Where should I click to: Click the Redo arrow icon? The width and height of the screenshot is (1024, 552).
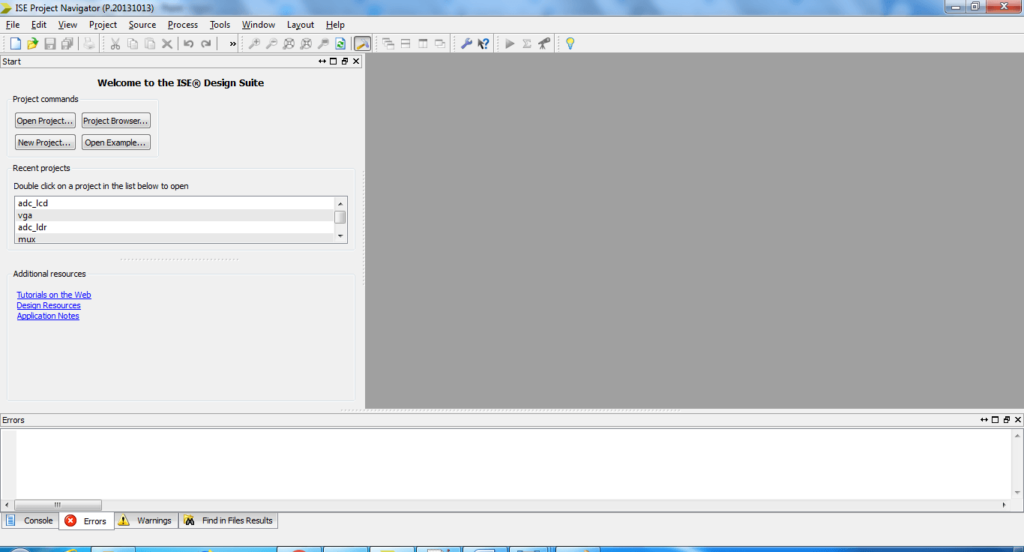click(x=206, y=44)
